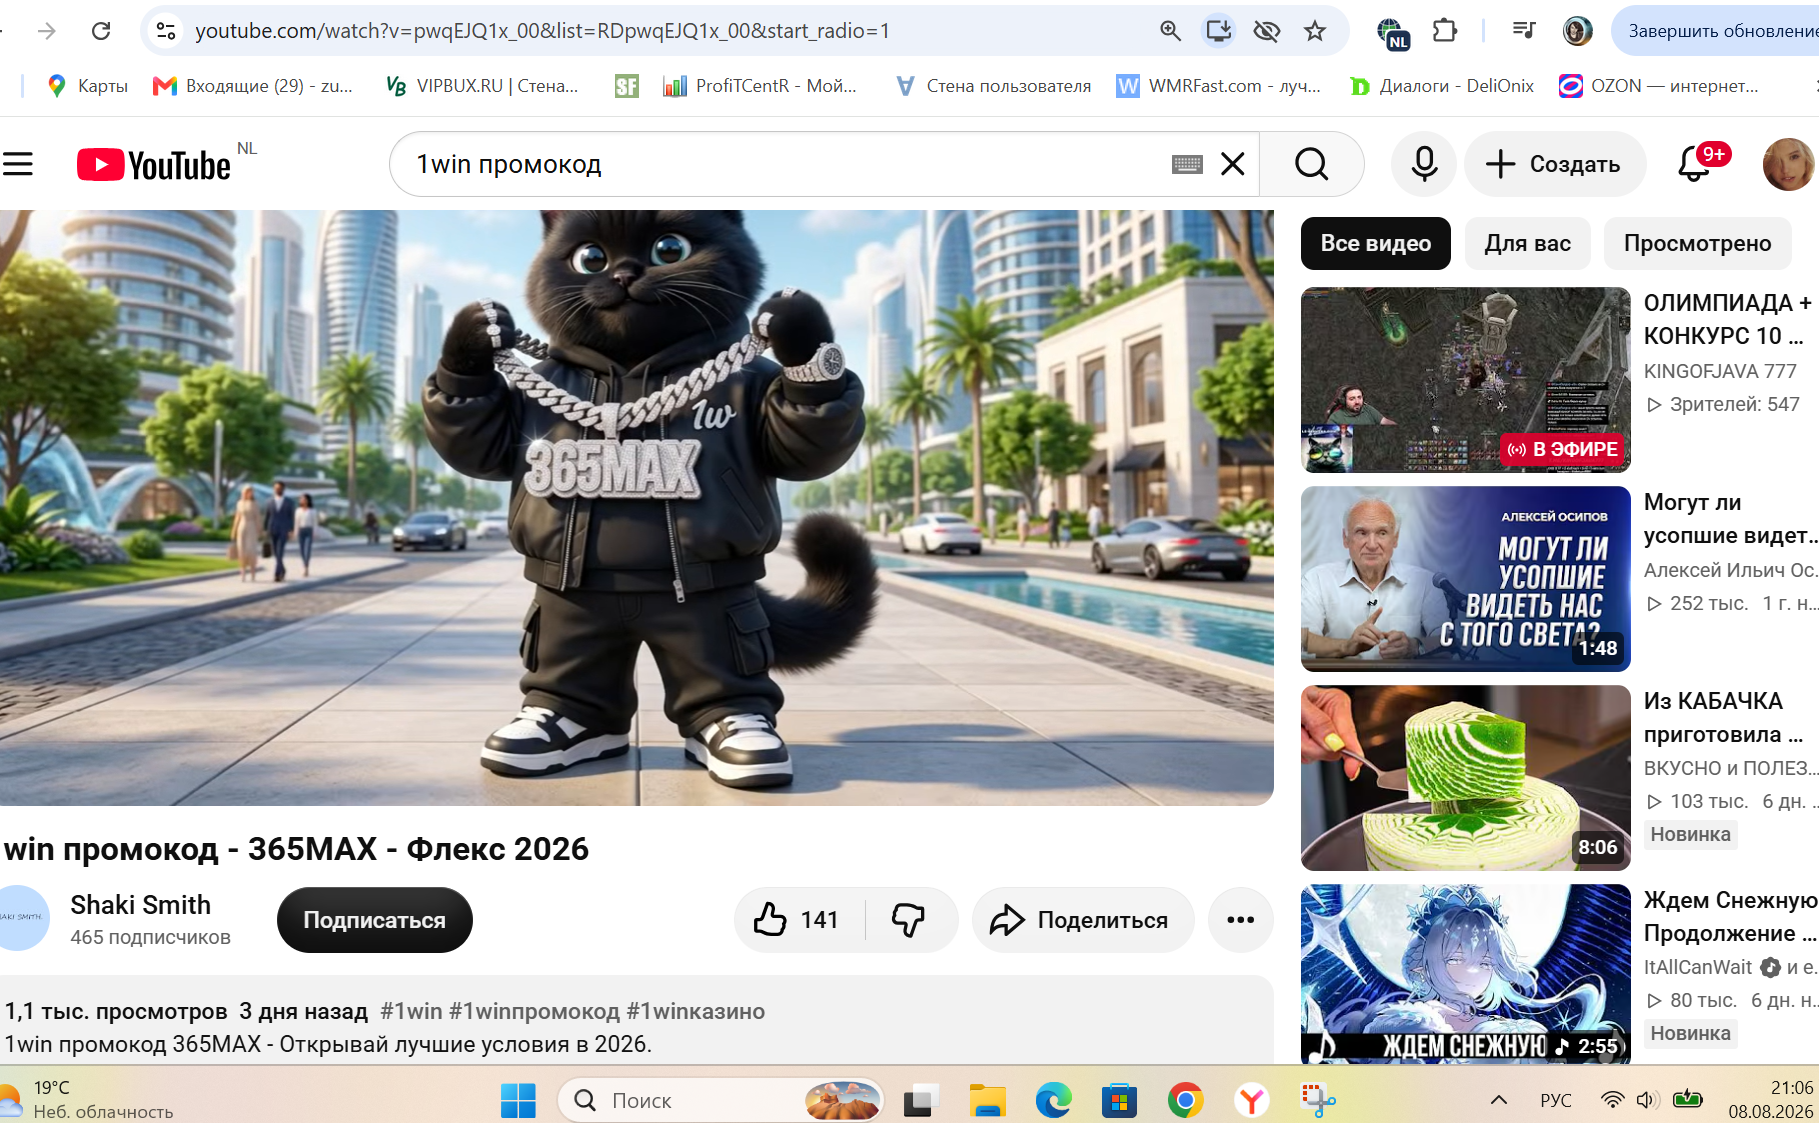
Task: Bookmark this page with the star
Action: pyautogui.click(x=1315, y=31)
